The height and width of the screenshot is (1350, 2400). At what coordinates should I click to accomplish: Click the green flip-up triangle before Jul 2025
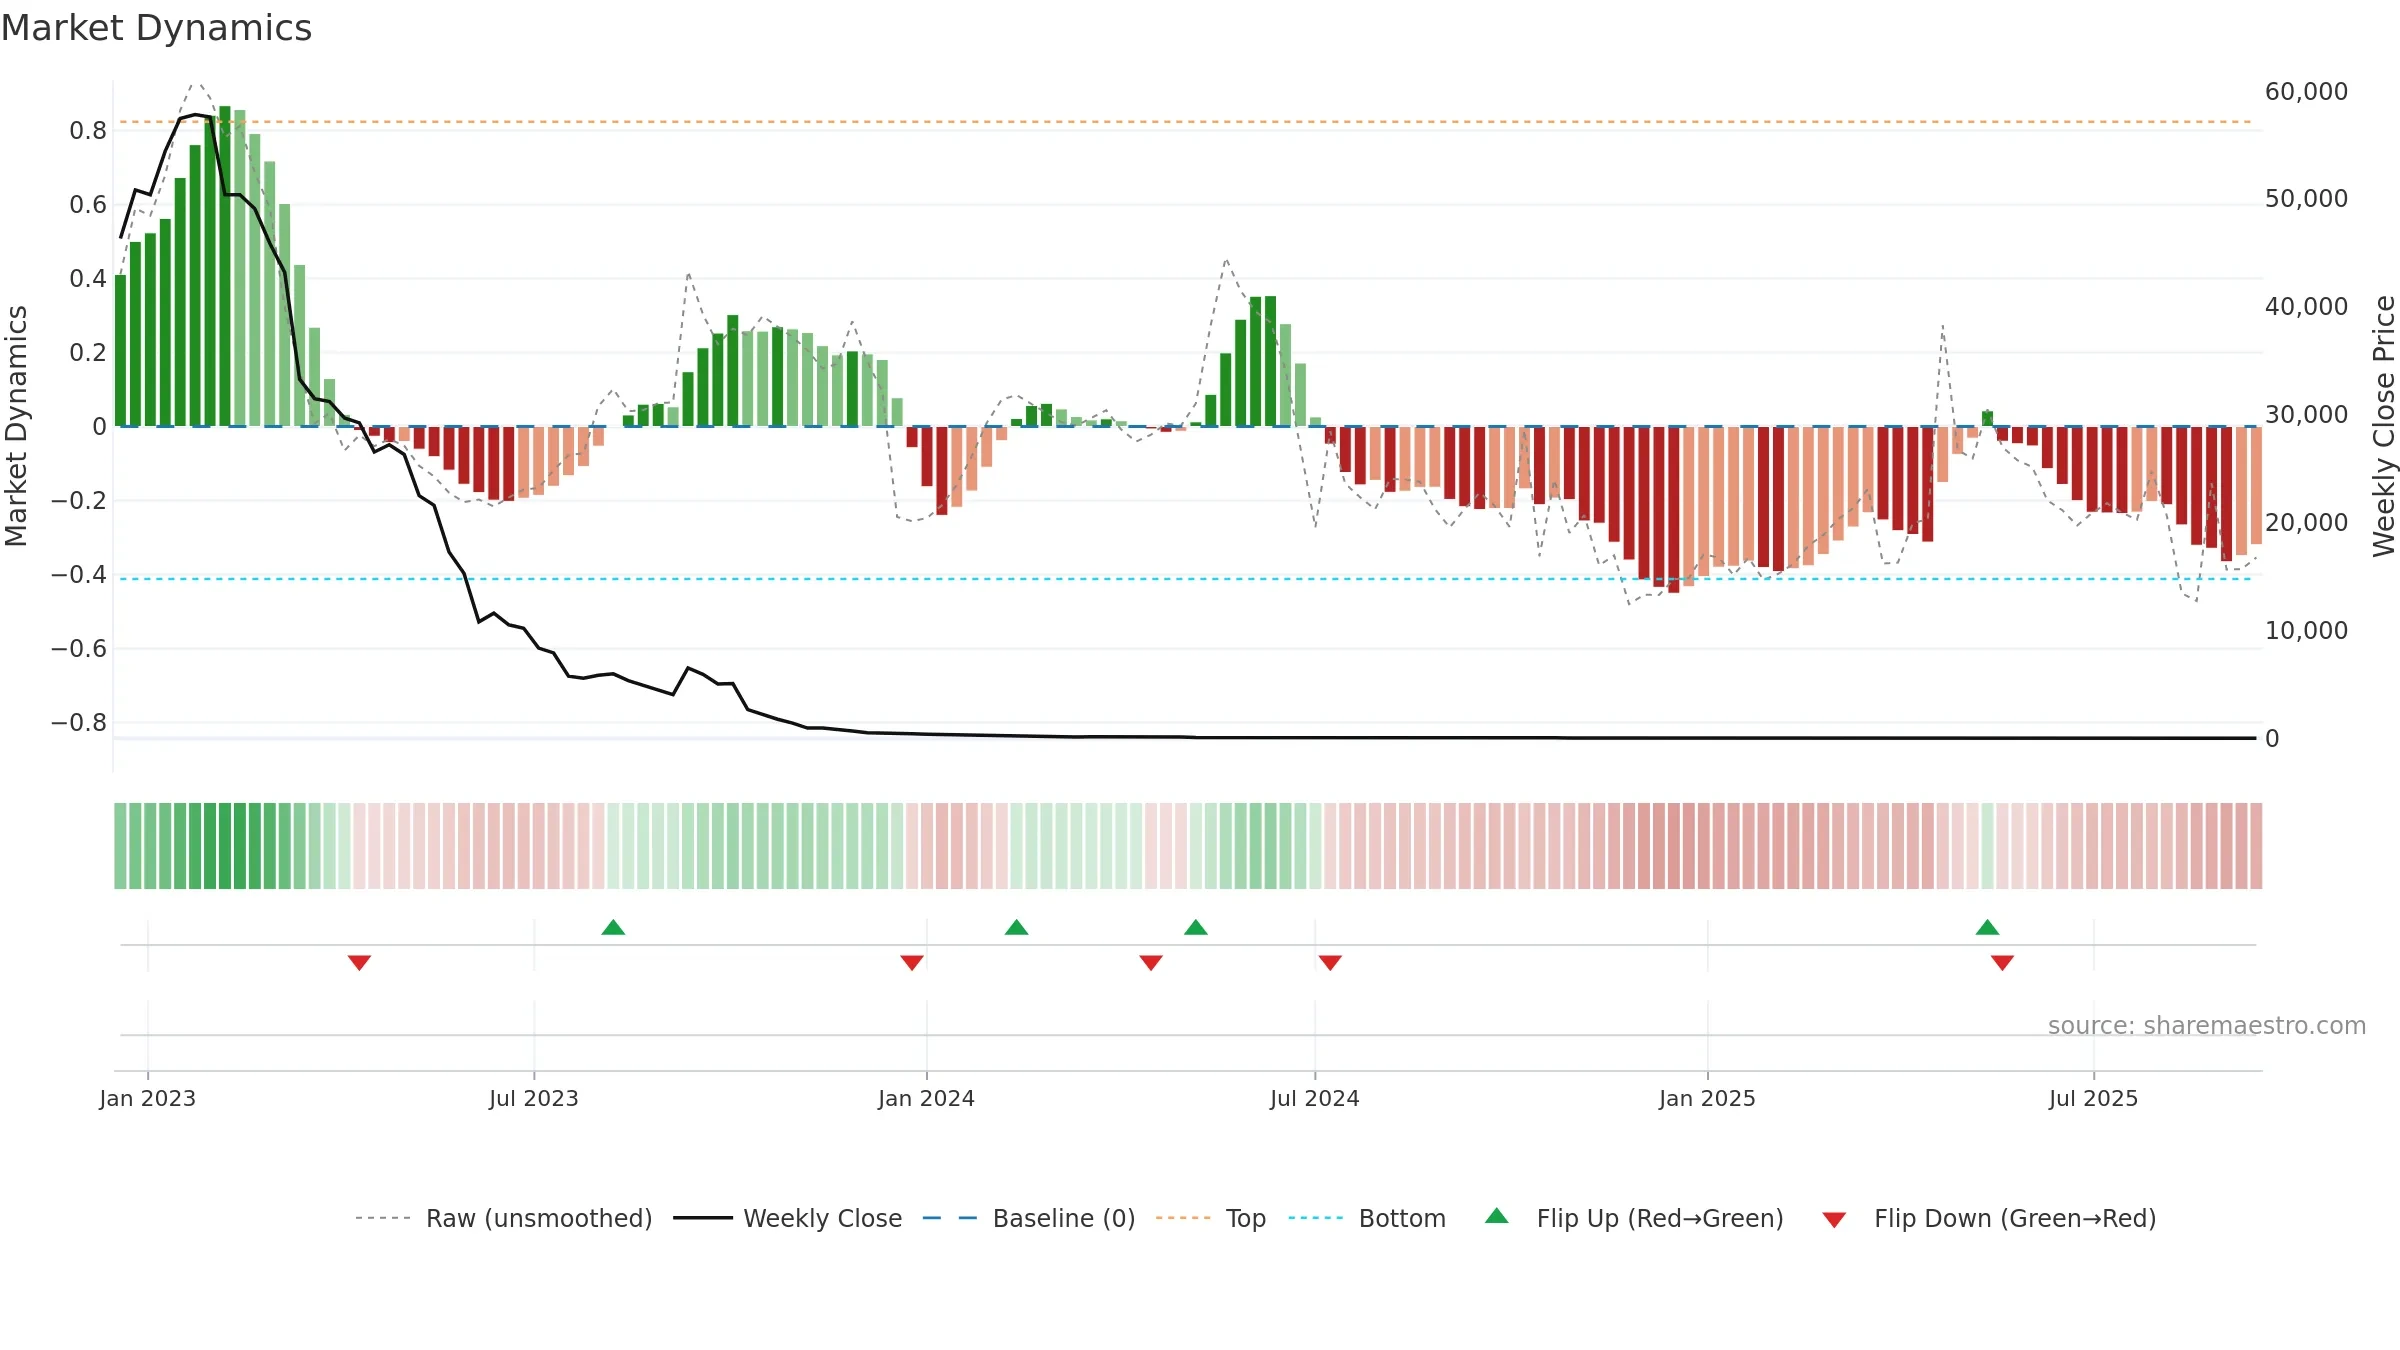[1987, 927]
